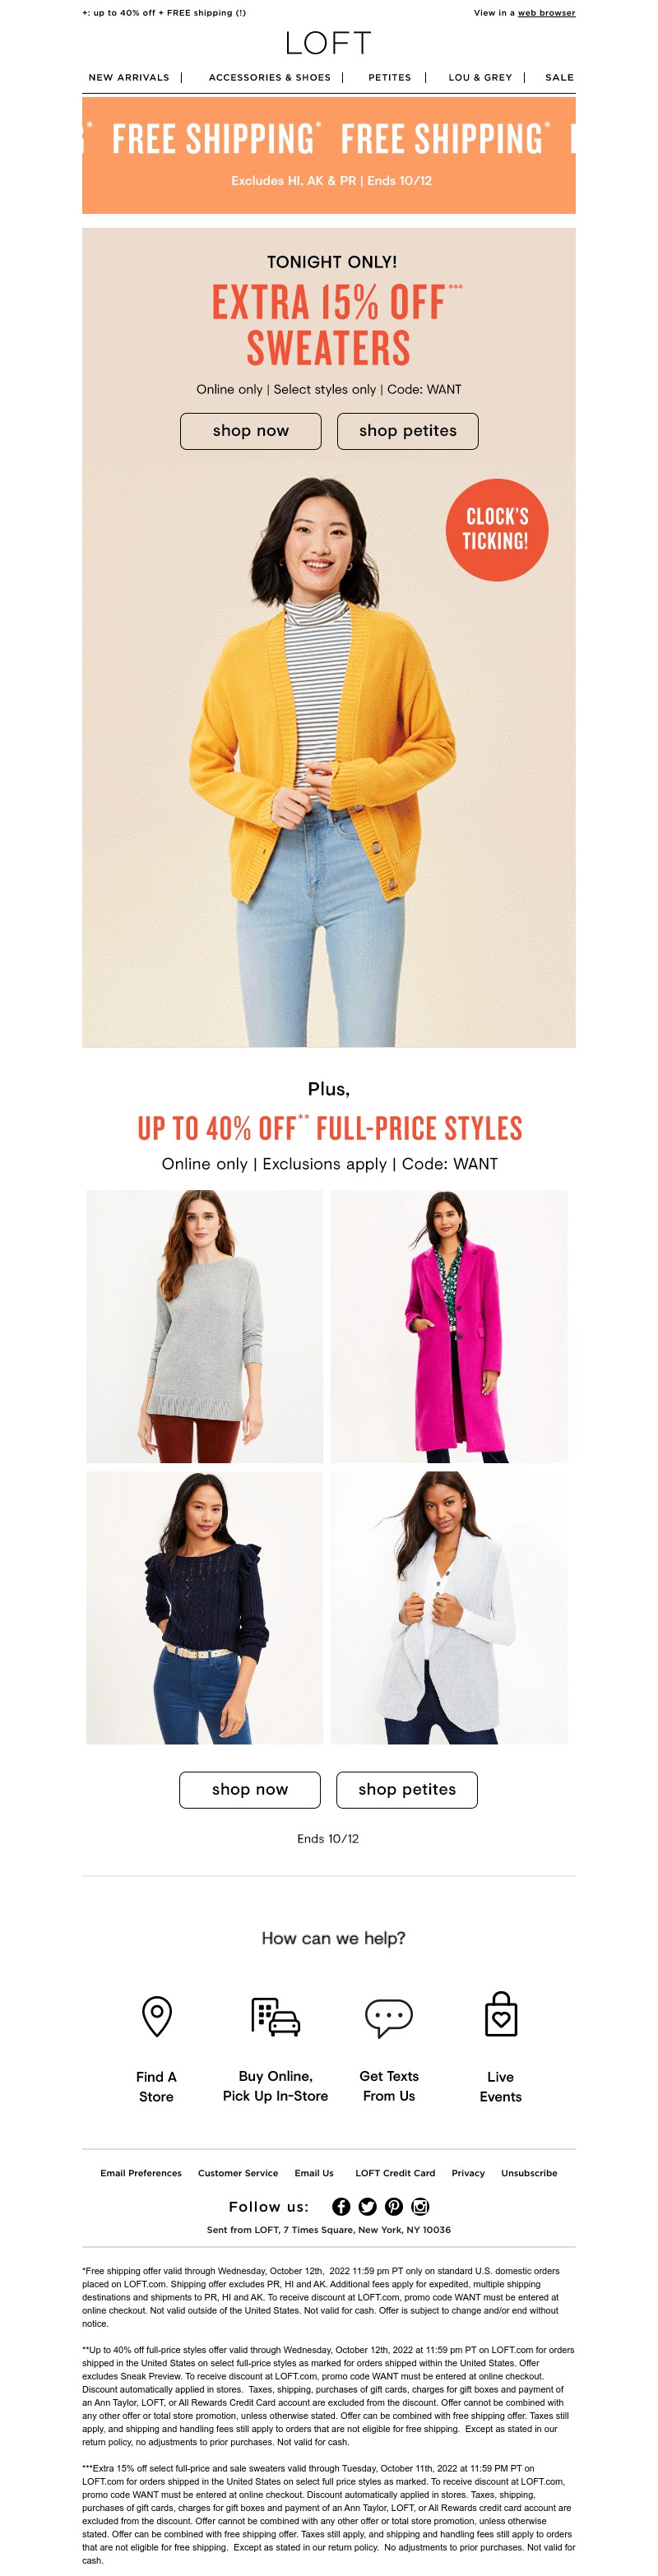Viewport: 658px width, 2576px height.
Task: Click shop petites under sweaters offer
Action: [408, 431]
